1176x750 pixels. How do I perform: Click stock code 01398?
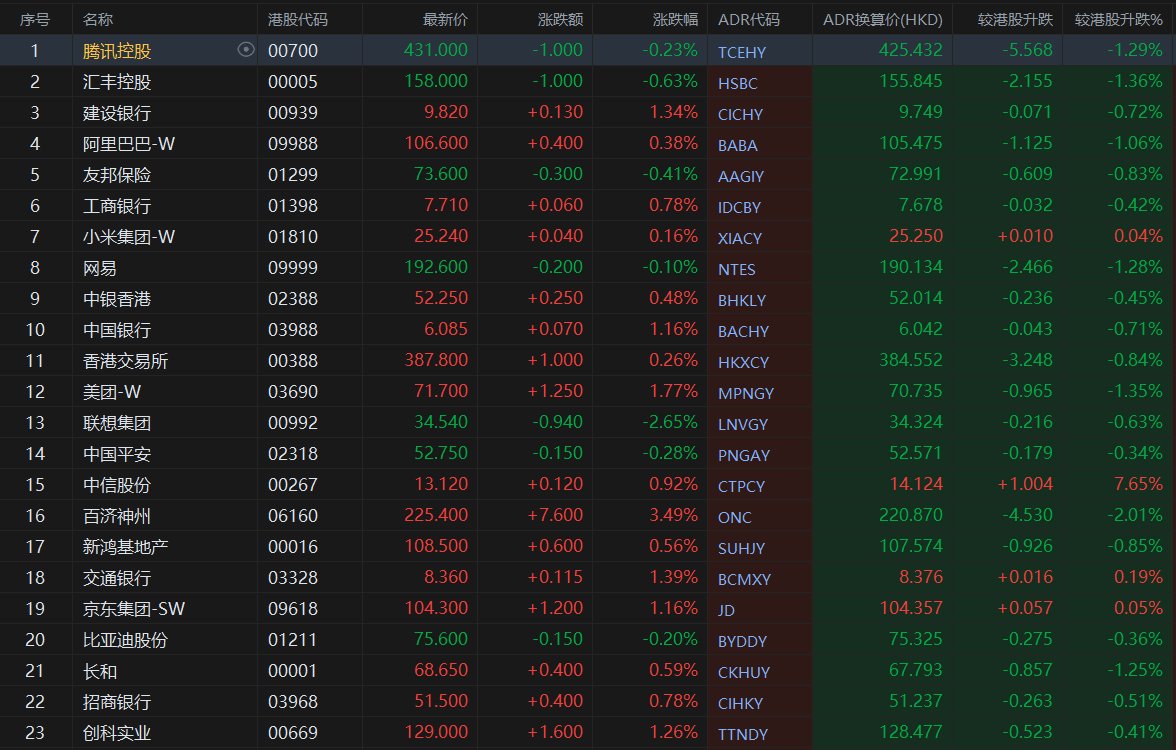pos(293,206)
